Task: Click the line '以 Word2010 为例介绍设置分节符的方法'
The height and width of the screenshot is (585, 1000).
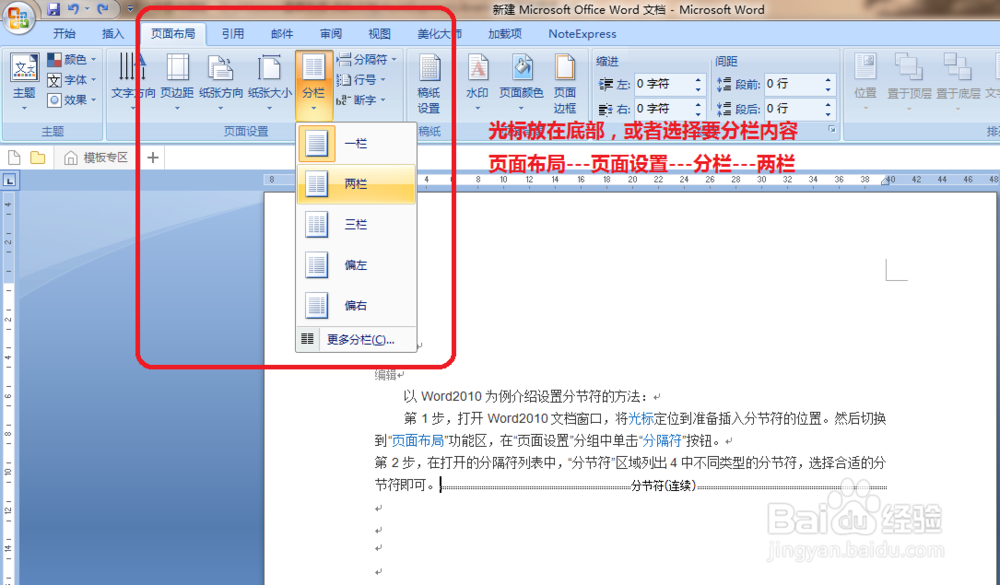Action: point(526,397)
